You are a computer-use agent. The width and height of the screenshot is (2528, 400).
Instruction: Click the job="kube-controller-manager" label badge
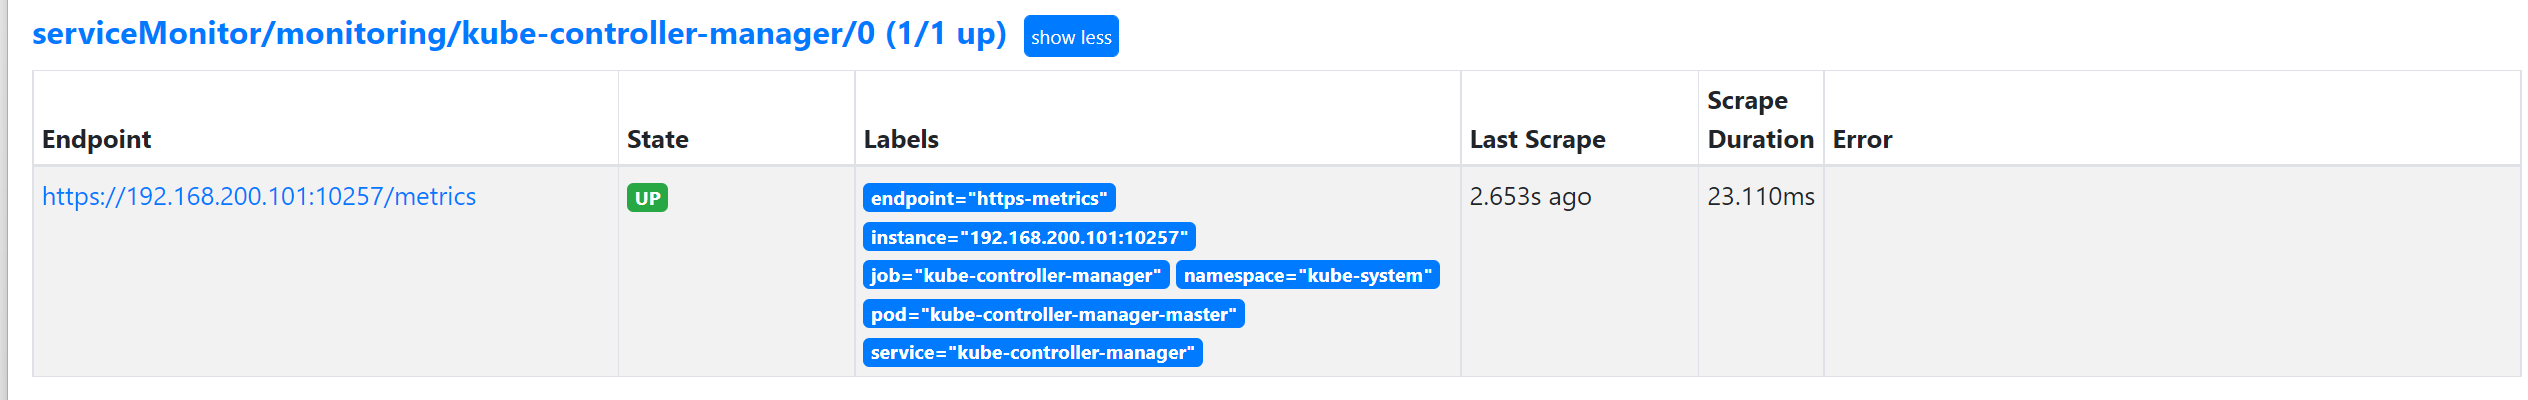pos(1016,275)
